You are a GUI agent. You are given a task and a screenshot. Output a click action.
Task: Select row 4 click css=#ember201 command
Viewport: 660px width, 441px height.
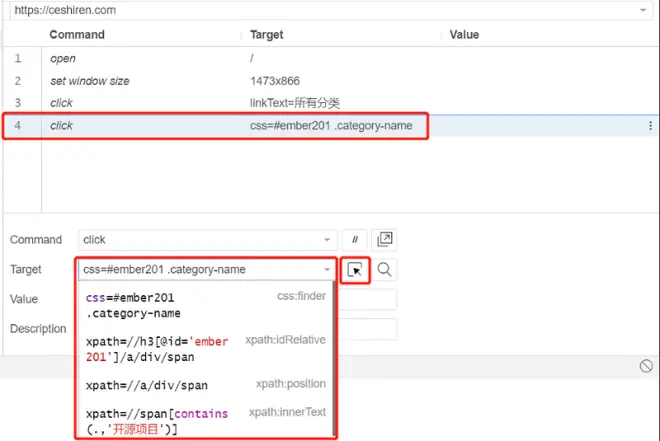coord(330,126)
